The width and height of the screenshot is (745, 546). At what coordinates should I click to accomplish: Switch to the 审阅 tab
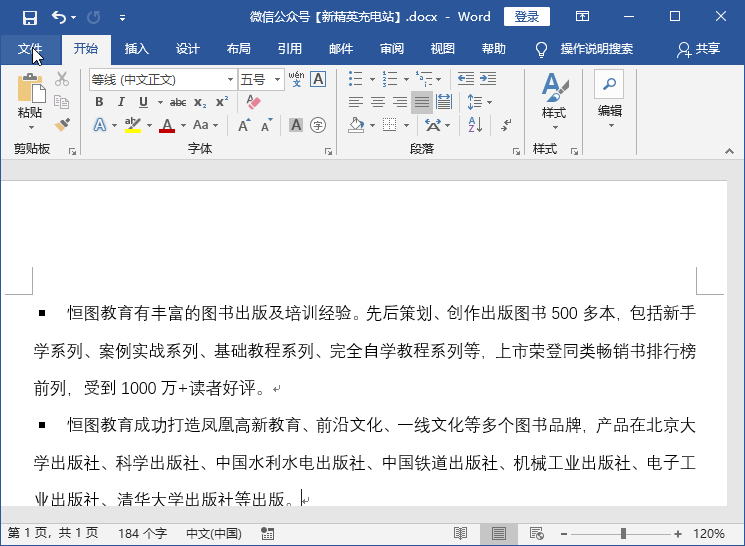[x=392, y=48]
